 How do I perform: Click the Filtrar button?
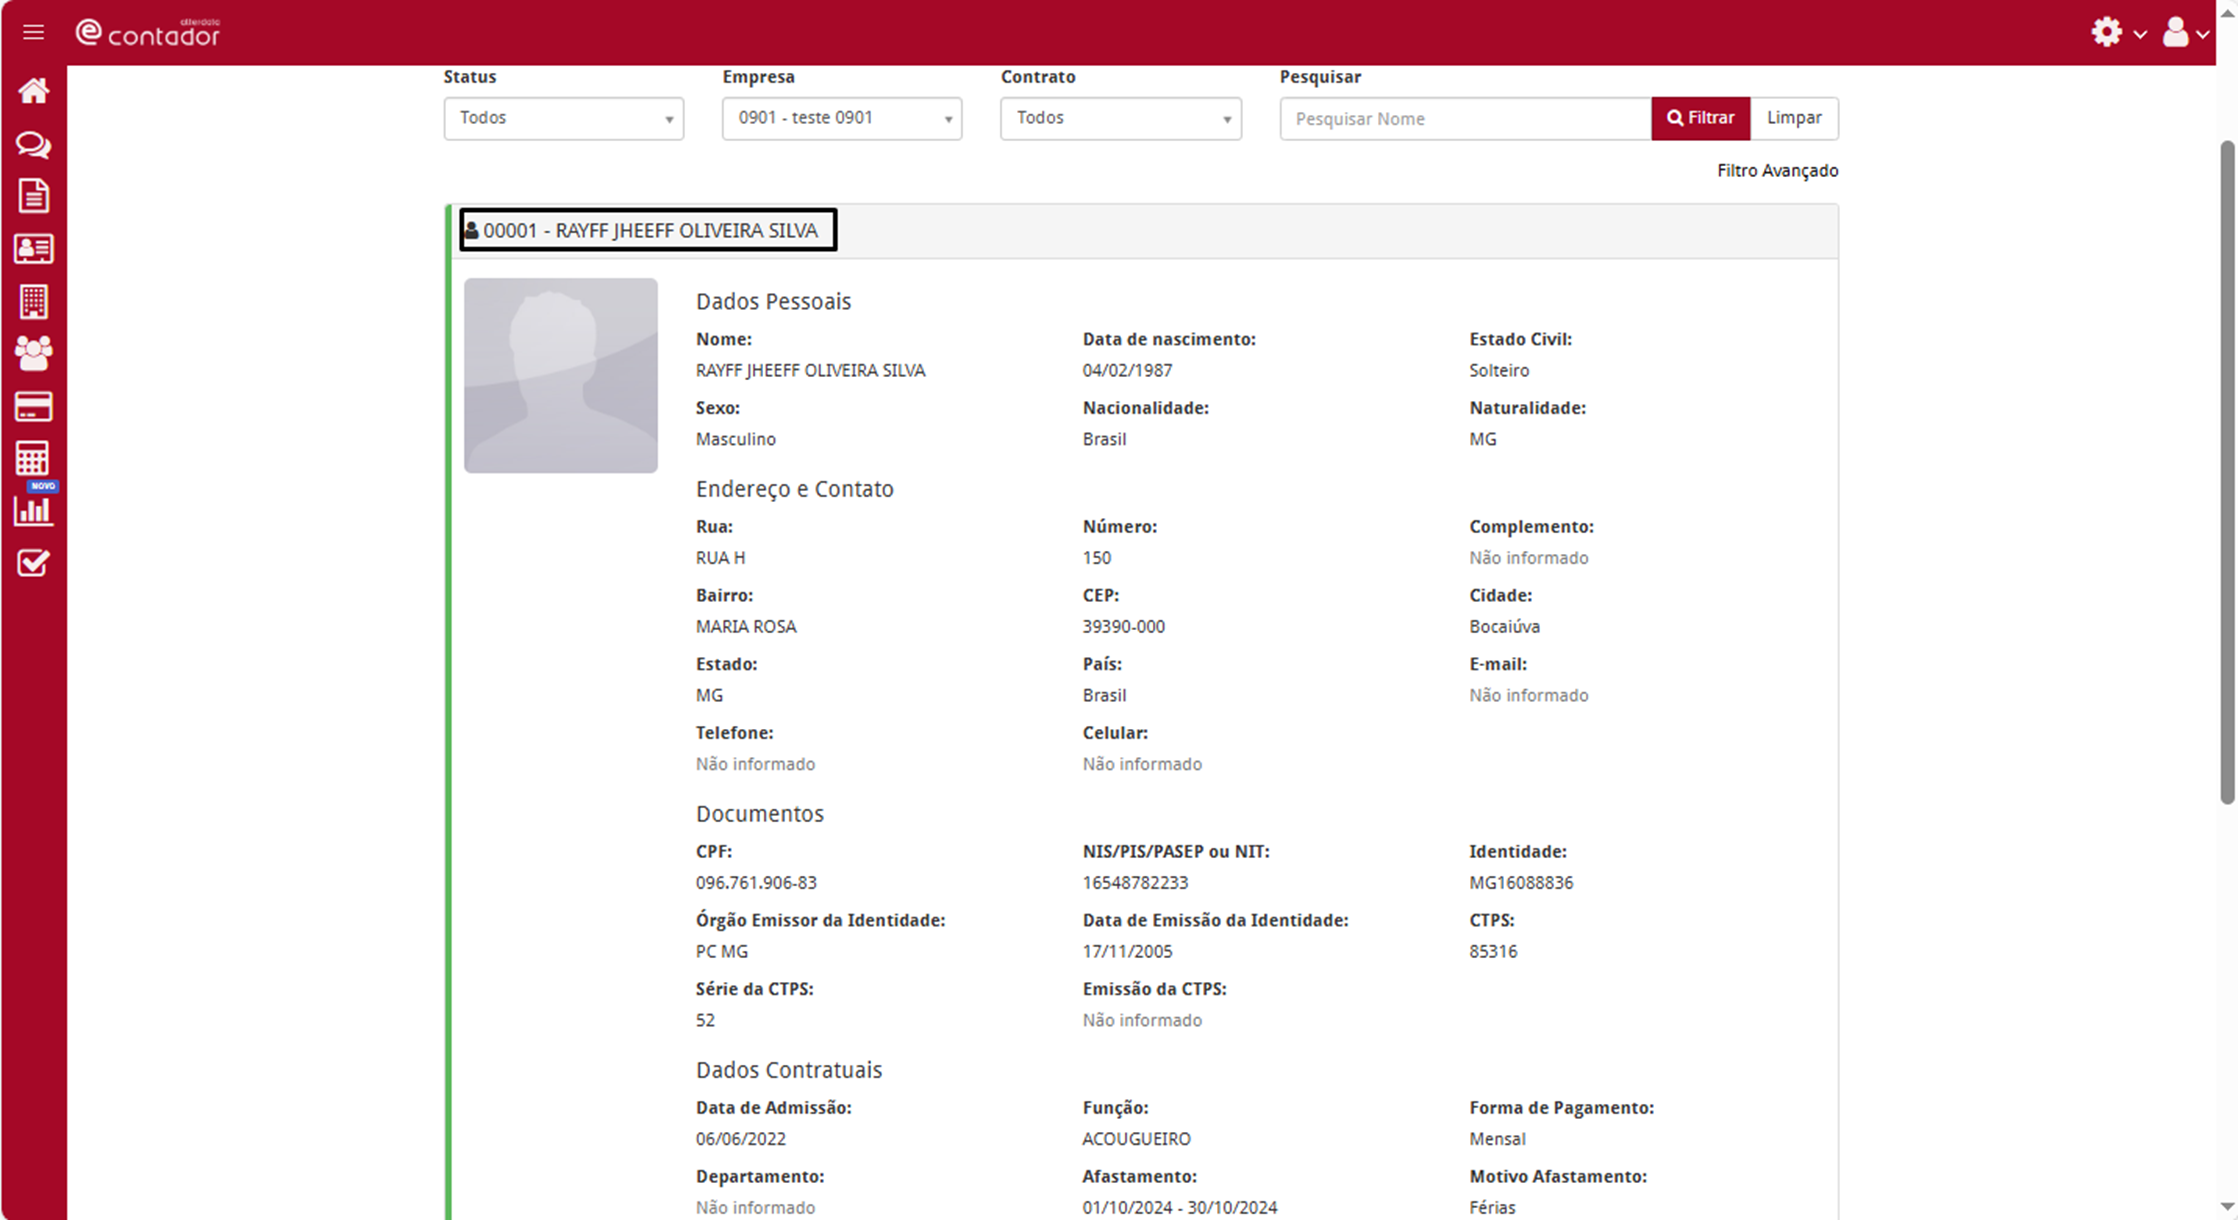click(1700, 118)
